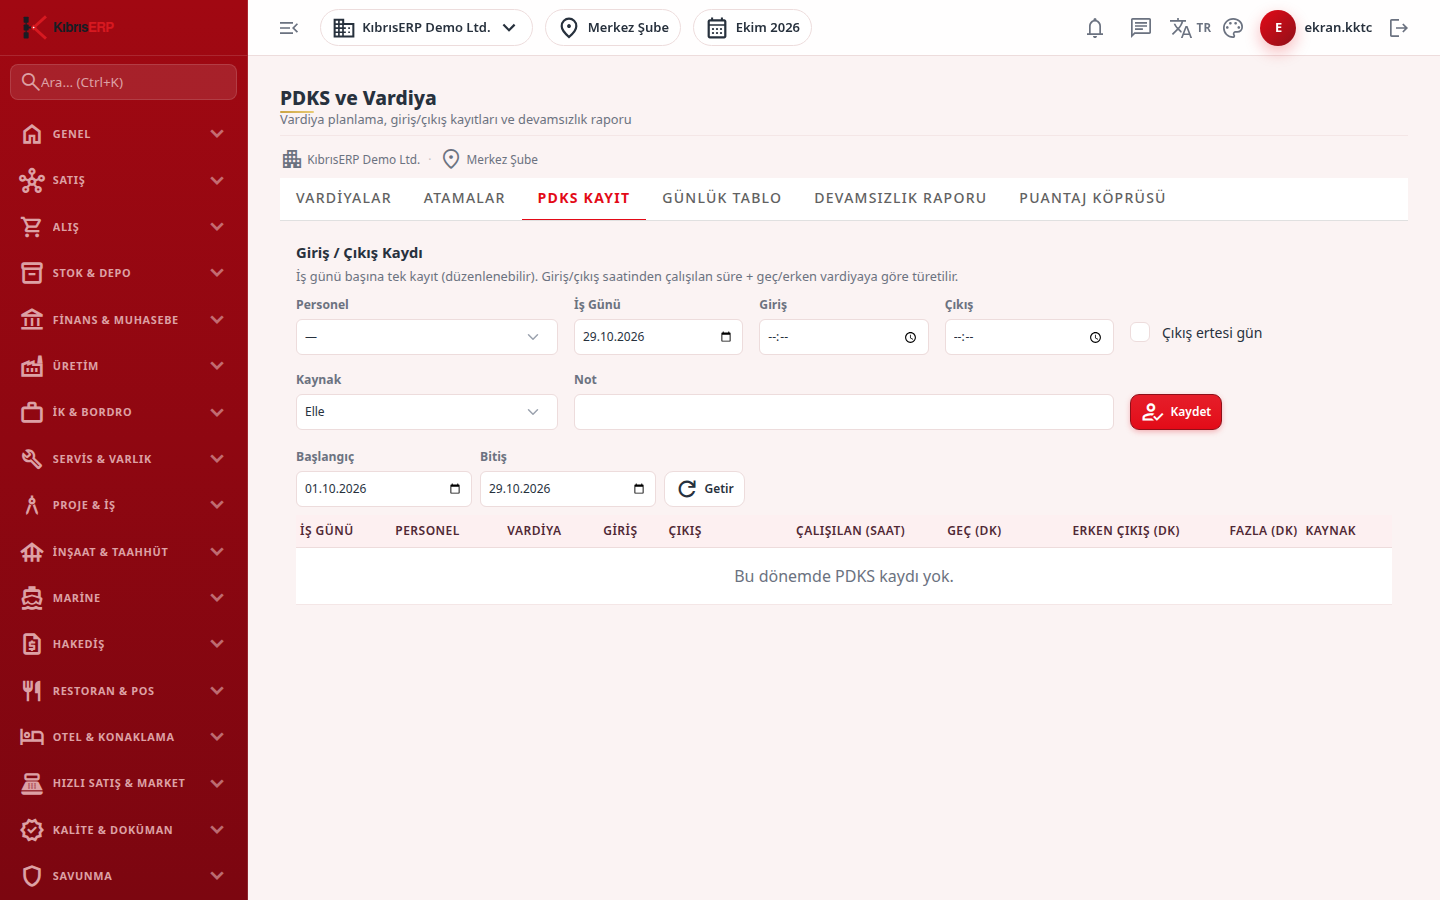
Task: Open the Kaynak dropdown showing Elle
Action: [x=427, y=412]
